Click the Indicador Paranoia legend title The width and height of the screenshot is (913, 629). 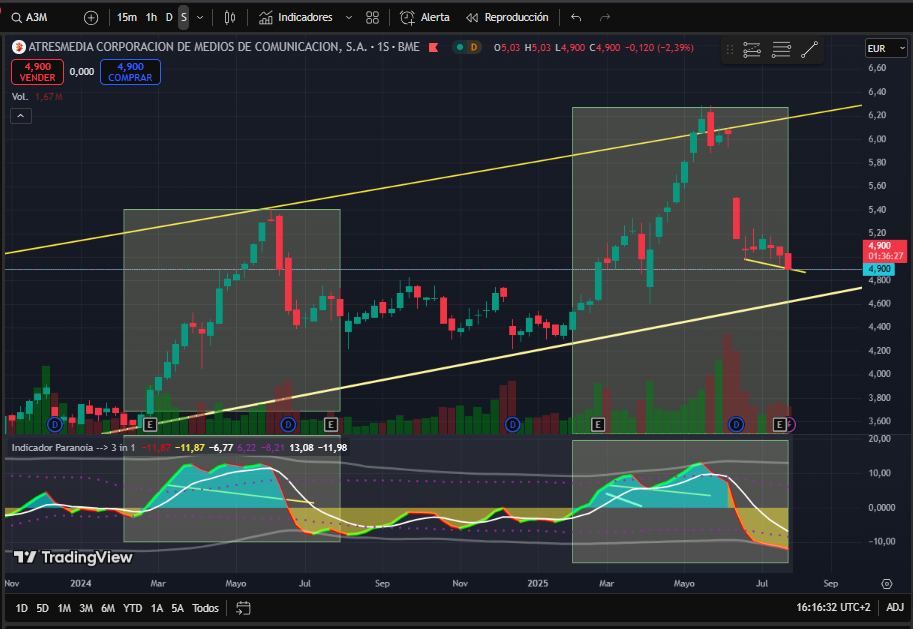click(73, 448)
